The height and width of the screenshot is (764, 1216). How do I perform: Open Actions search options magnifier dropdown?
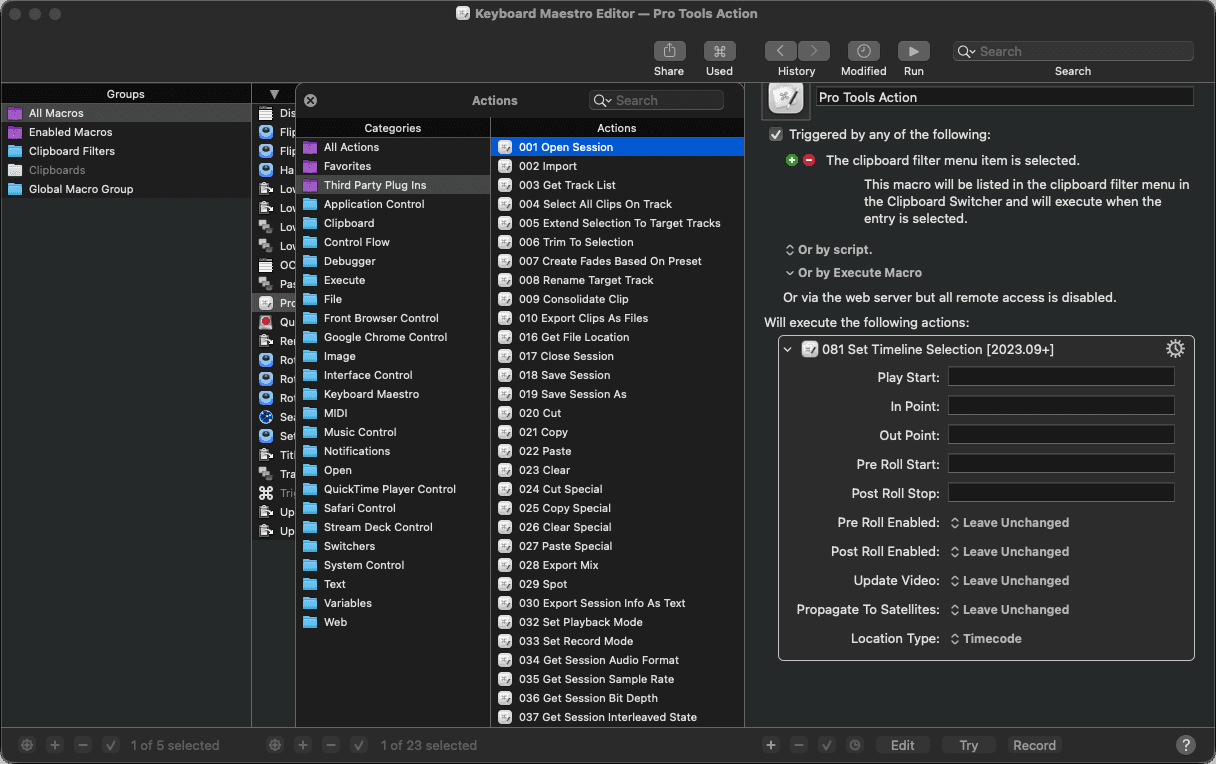(602, 100)
